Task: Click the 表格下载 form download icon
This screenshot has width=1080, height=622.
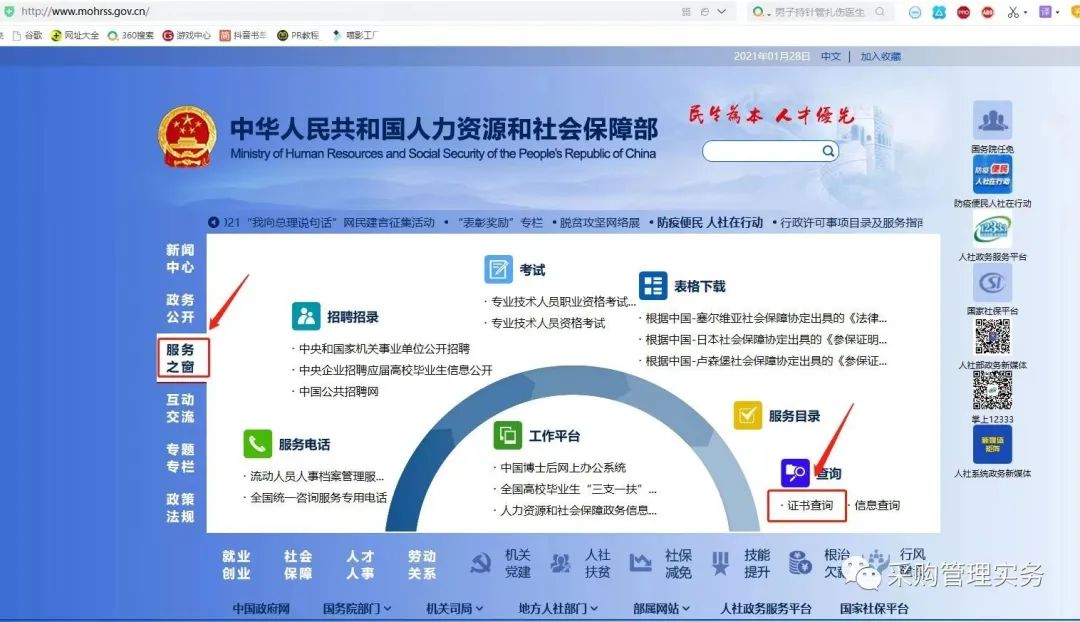Action: [653, 285]
